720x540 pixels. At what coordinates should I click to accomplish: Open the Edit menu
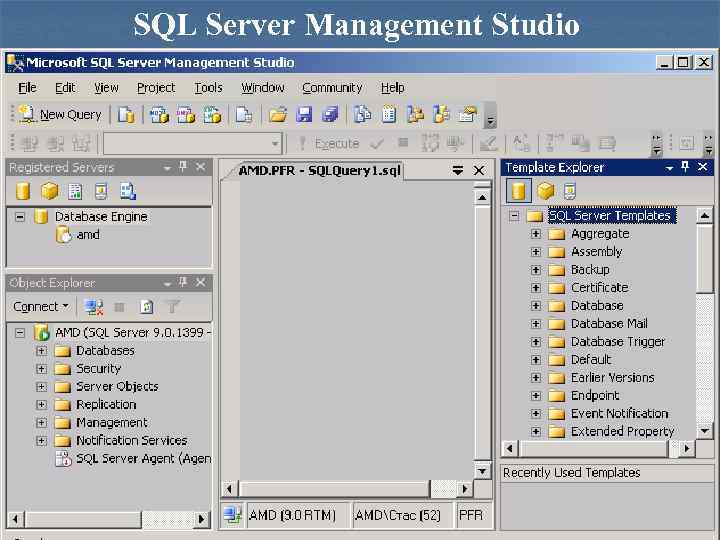click(65, 88)
